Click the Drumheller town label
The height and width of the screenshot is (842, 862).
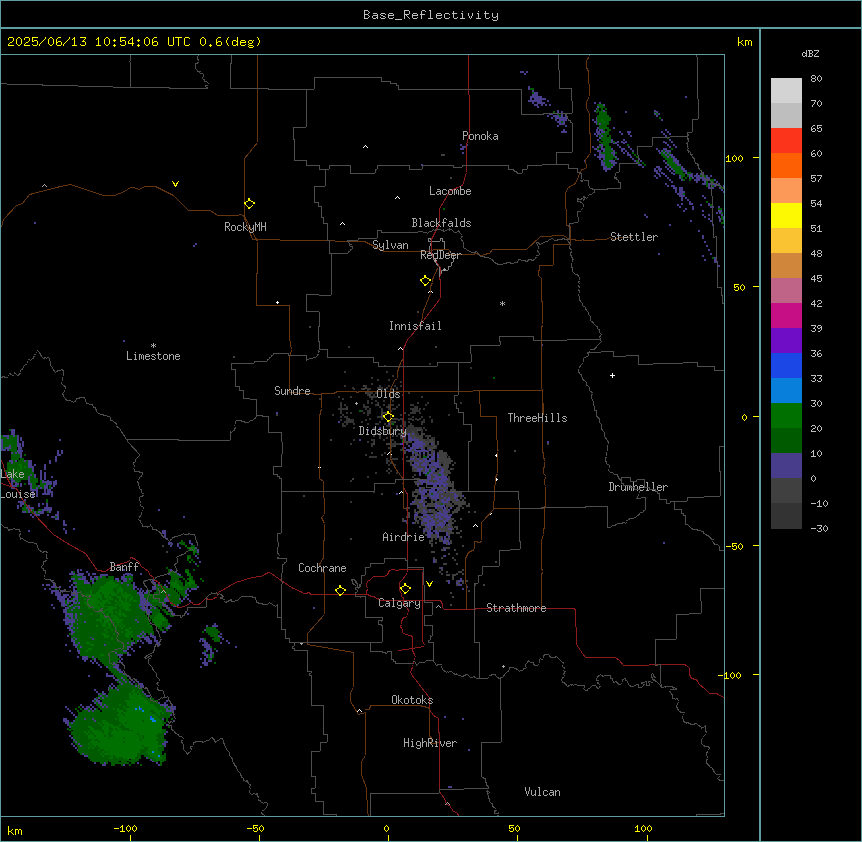click(x=638, y=487)
